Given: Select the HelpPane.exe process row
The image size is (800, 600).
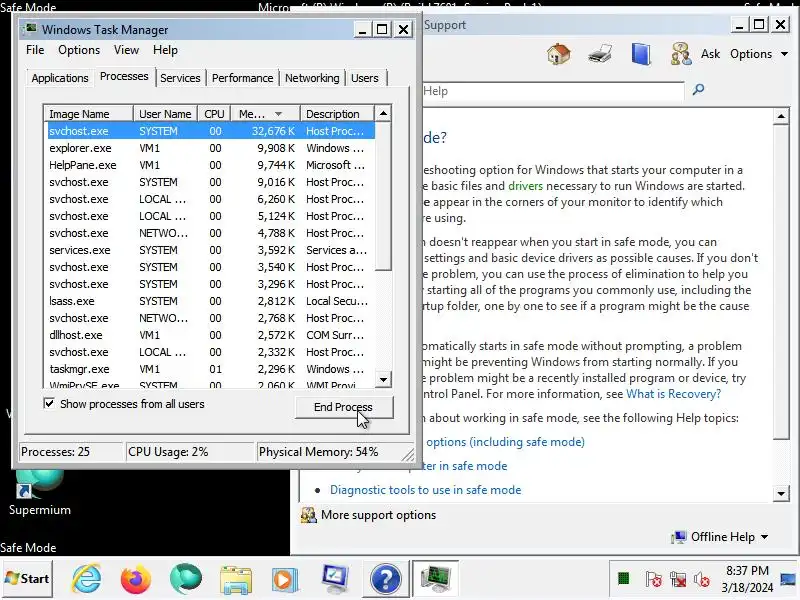Looking at the screenshot, I should [211, 165].
